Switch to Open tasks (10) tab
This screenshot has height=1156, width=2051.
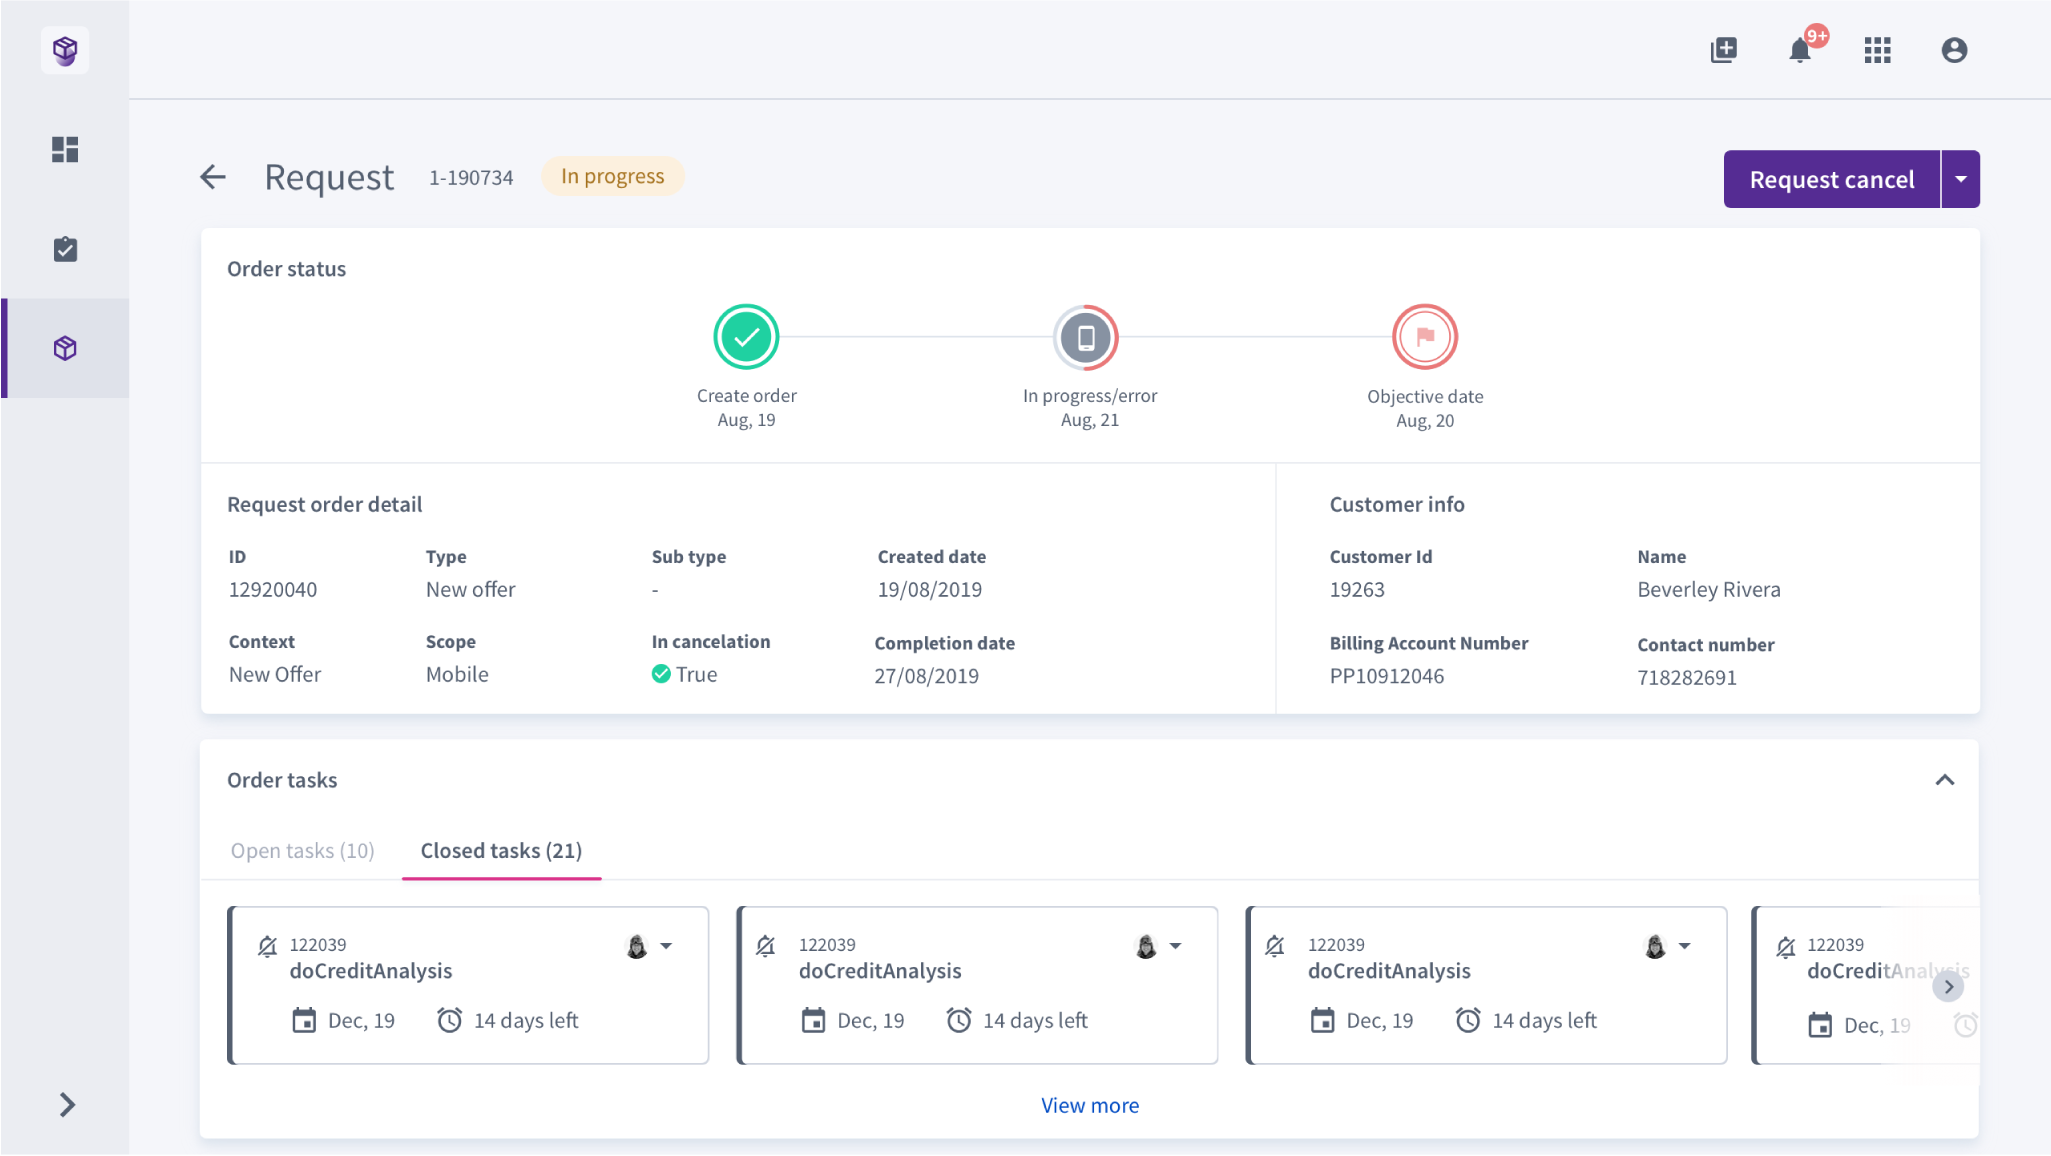click(302, 851)
